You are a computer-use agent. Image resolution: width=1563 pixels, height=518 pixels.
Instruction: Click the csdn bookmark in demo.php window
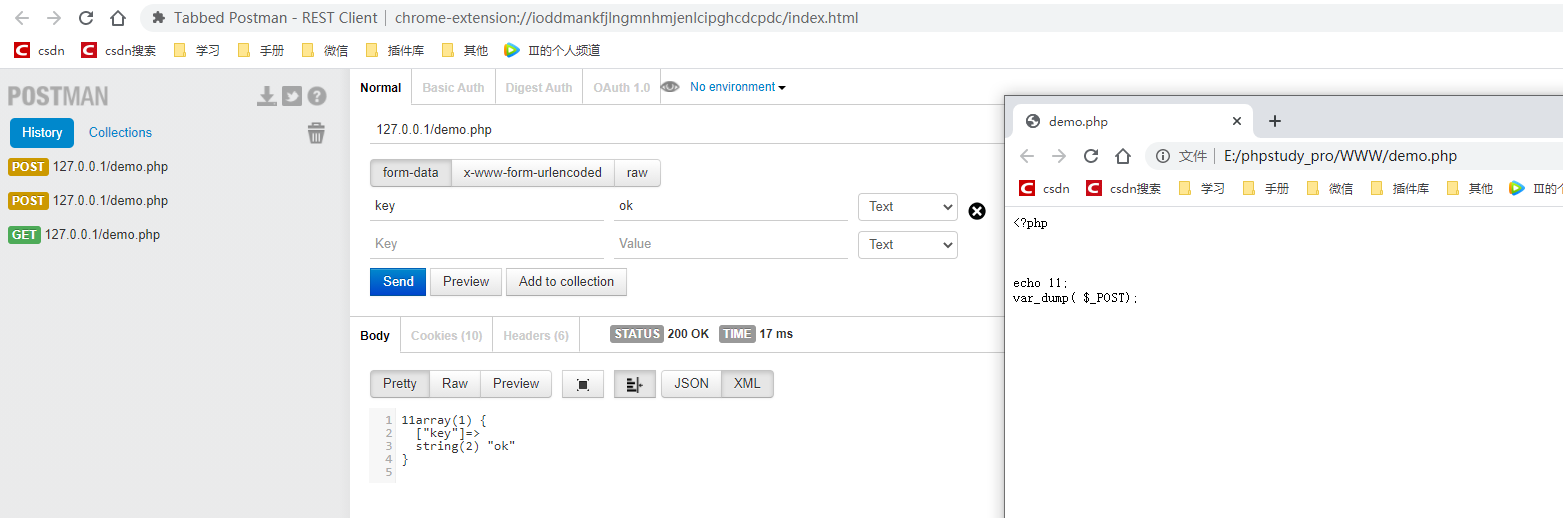coord(1044,188)
